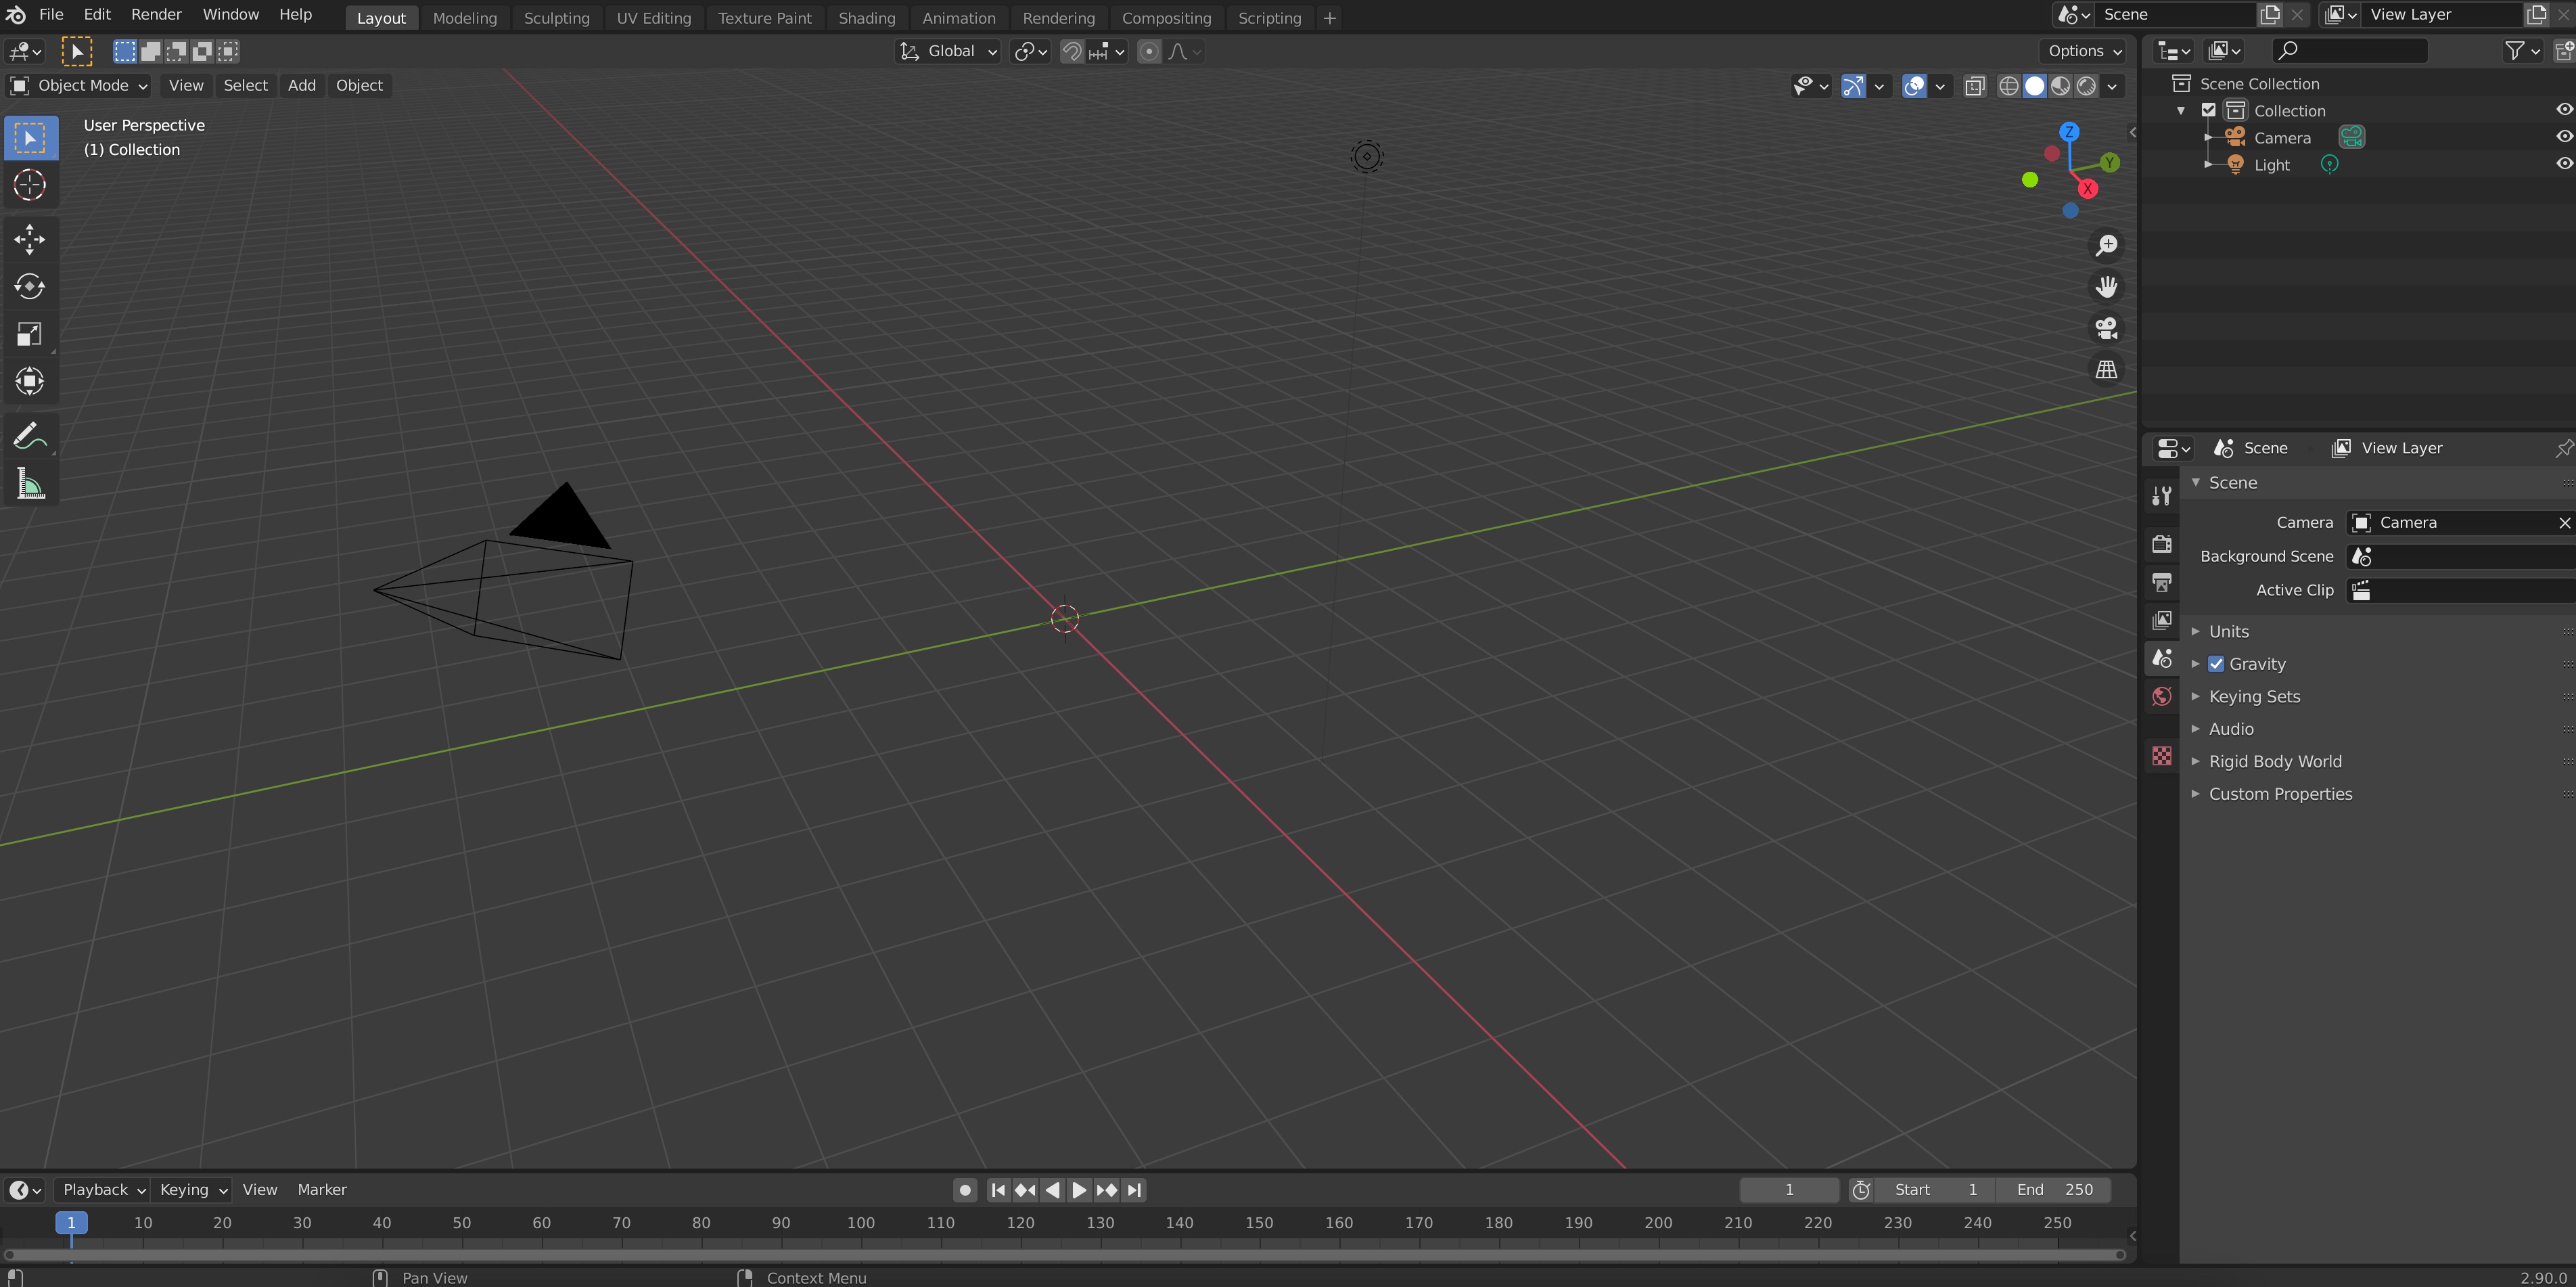Click the viewport zoom magnifier icon
The height and width of the screenshot is (1287, 2576).
2107,245
